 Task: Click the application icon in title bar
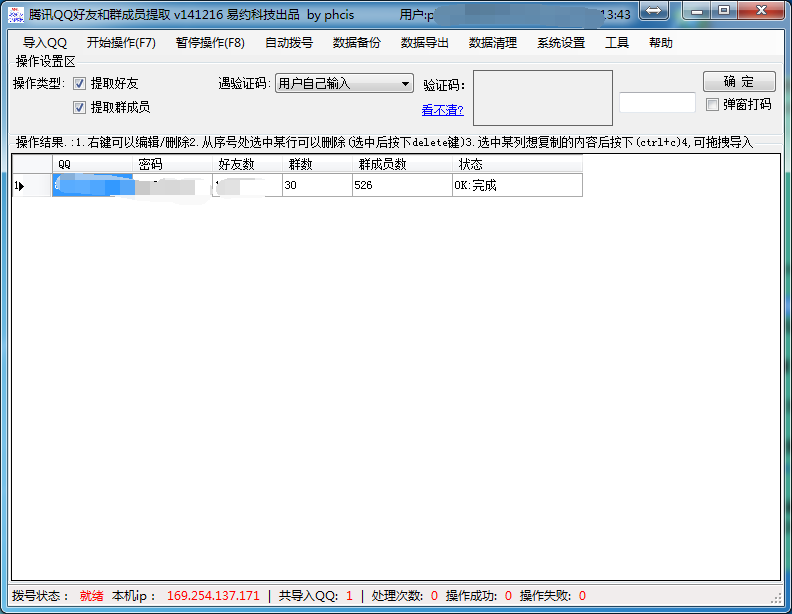coord(16,15)
